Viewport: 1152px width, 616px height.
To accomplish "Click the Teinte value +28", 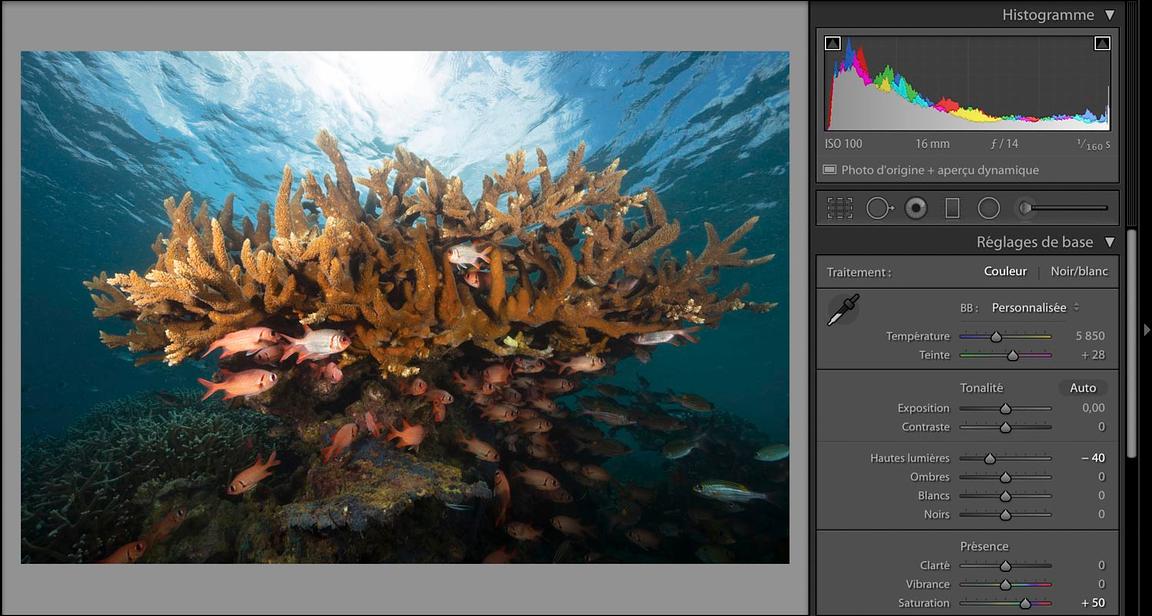I will 1092,355.
